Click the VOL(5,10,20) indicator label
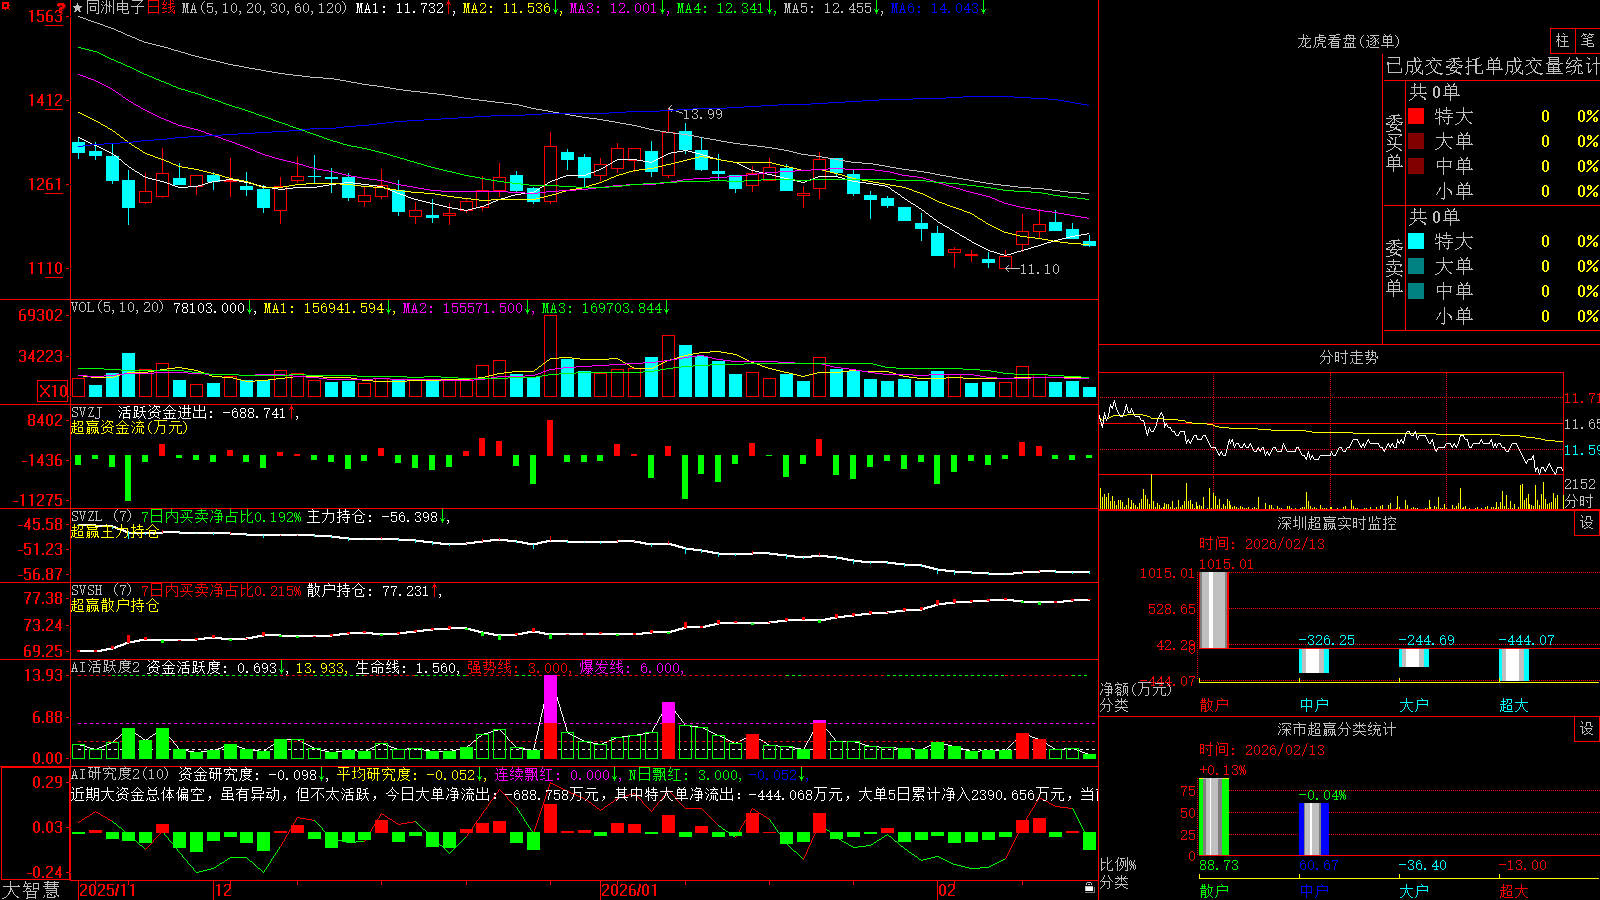This screenshot has height=900, width=1600. [117, 308]
